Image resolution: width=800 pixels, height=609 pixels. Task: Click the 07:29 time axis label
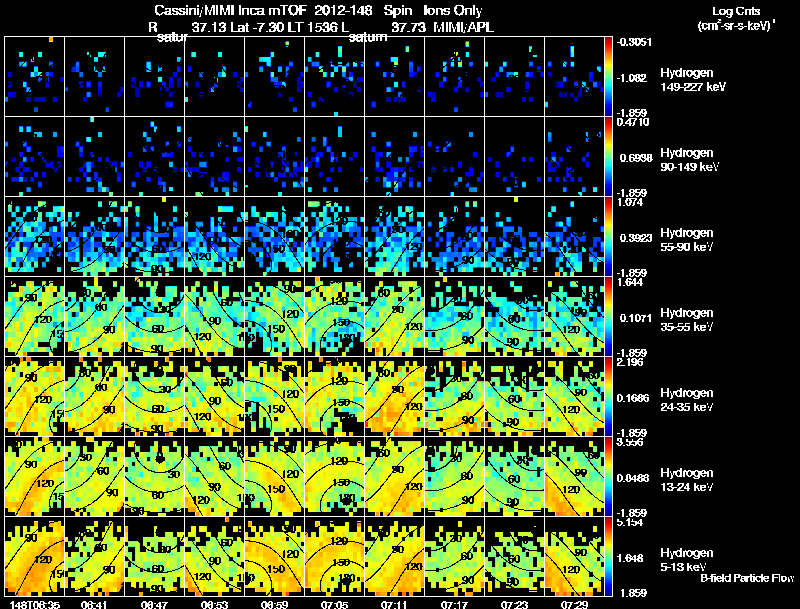click(574, 604)
